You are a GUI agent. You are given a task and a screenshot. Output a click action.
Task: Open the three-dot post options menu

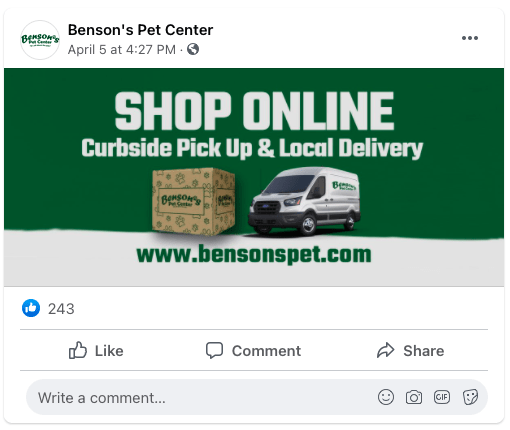(470, 38)
